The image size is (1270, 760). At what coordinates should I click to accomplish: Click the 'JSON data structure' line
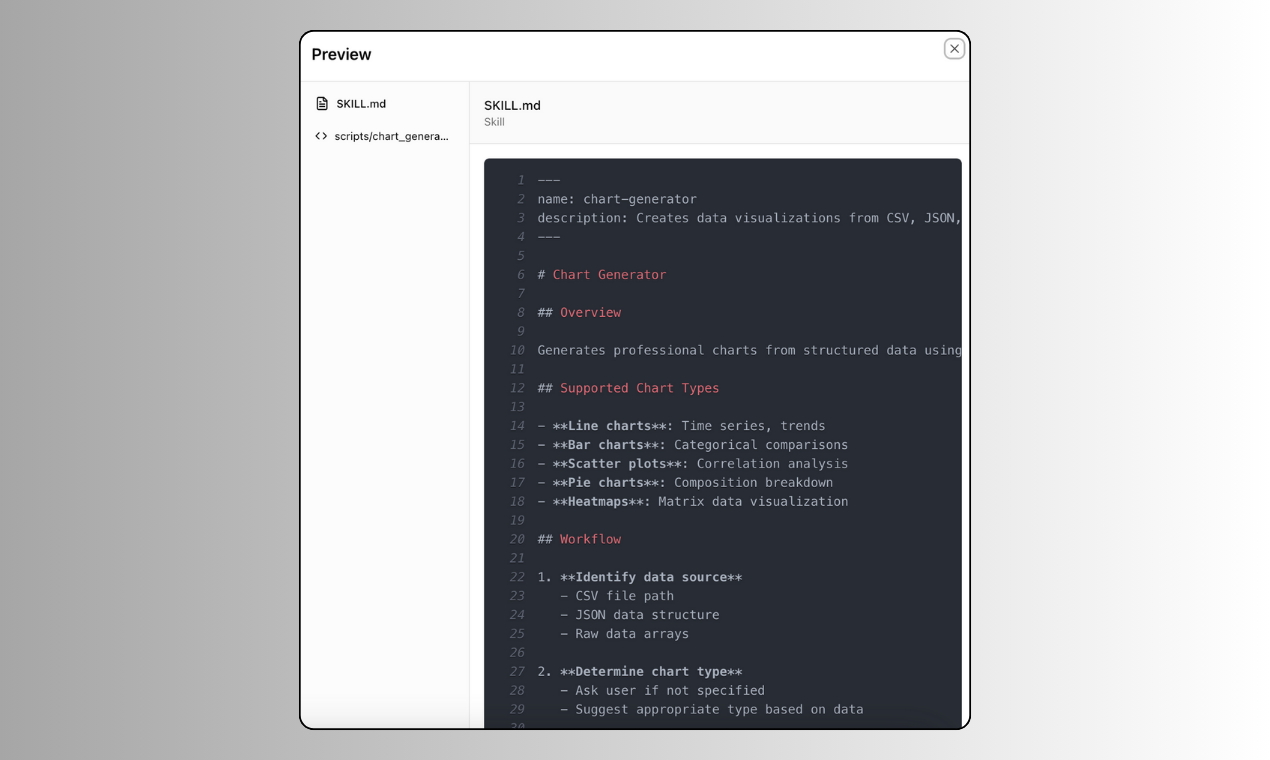pos(639,615)
